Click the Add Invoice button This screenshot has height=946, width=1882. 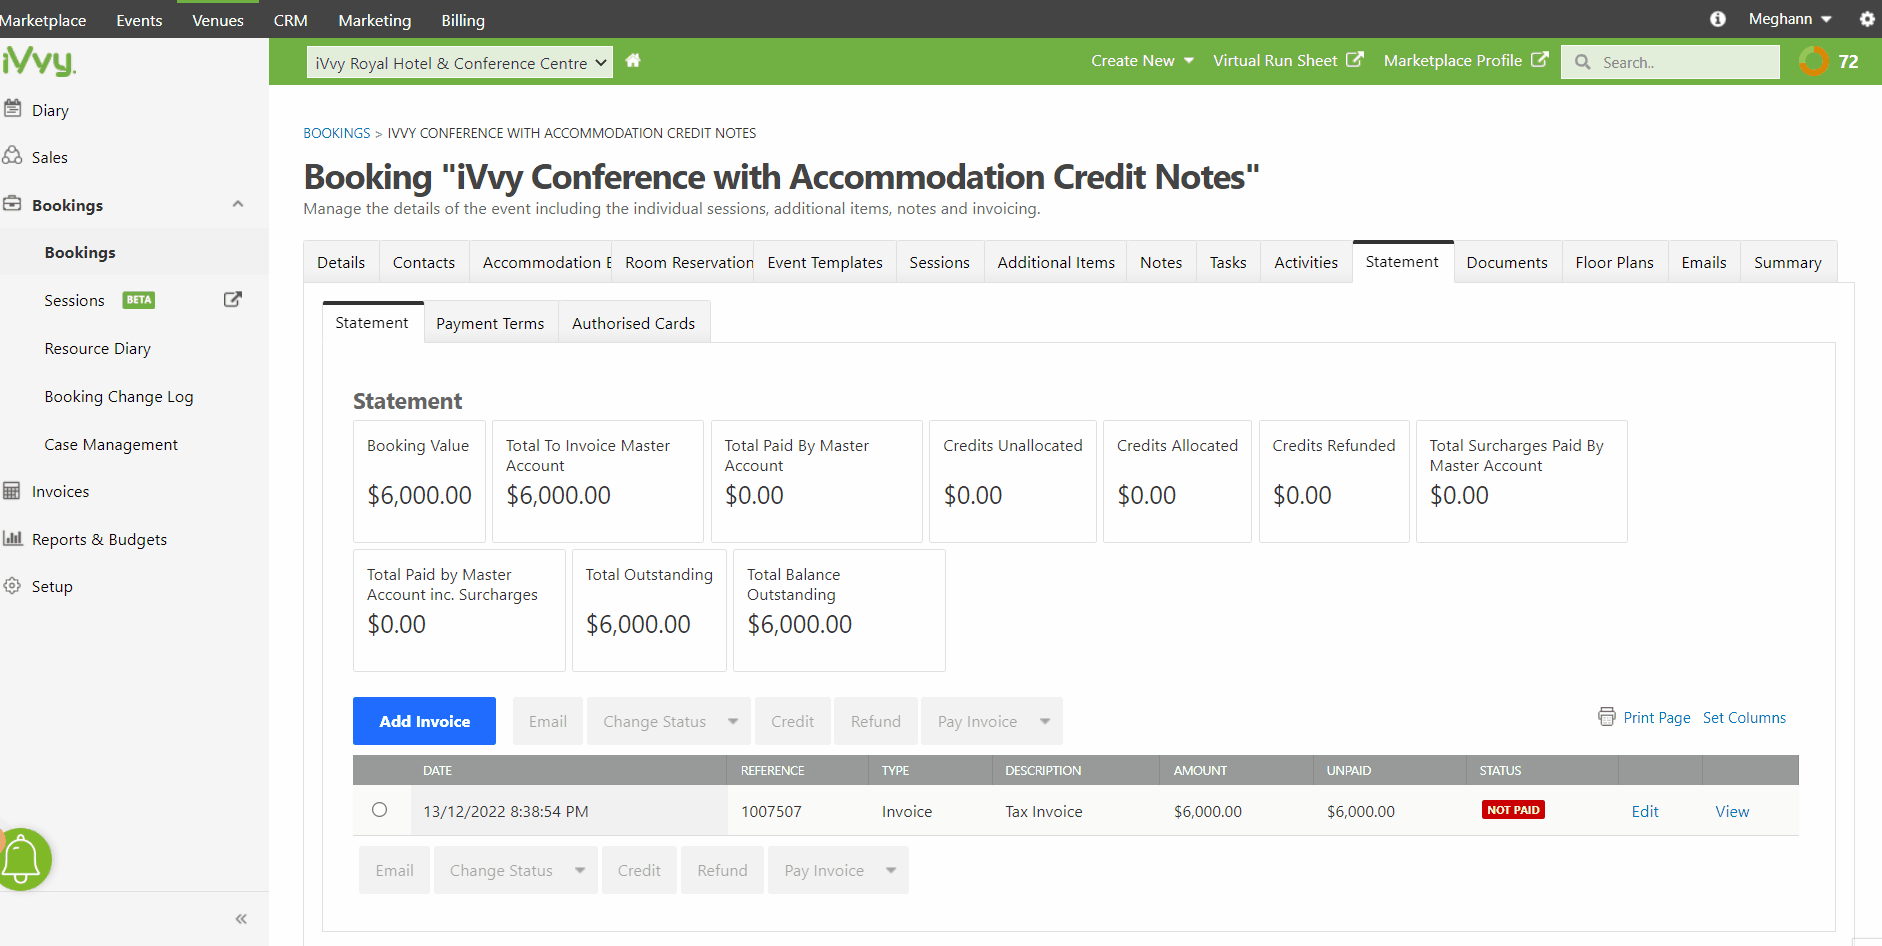click(x=424, y=721)
